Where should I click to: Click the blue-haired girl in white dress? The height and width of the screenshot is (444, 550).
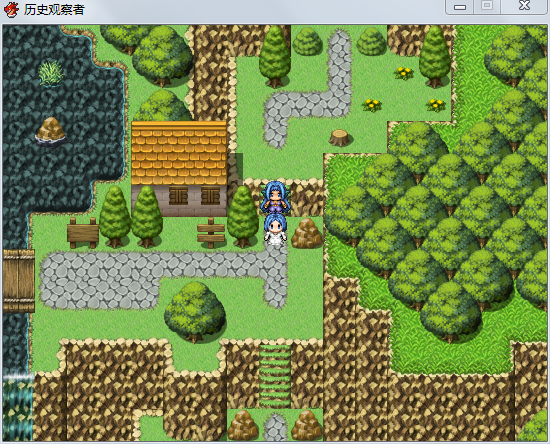(x=275, y=230)
